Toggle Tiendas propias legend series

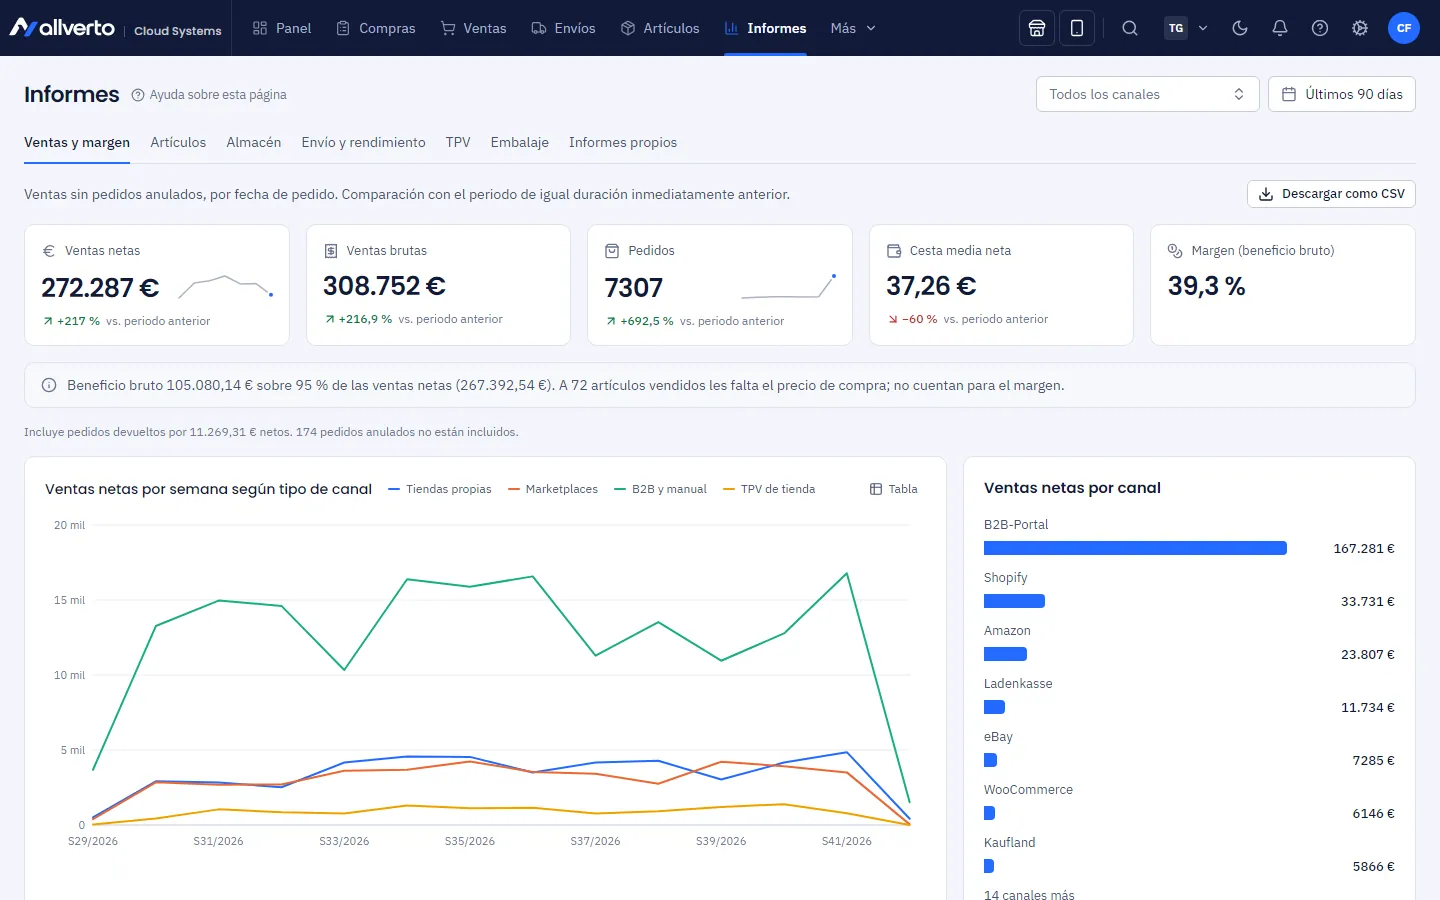click(440, 489)
